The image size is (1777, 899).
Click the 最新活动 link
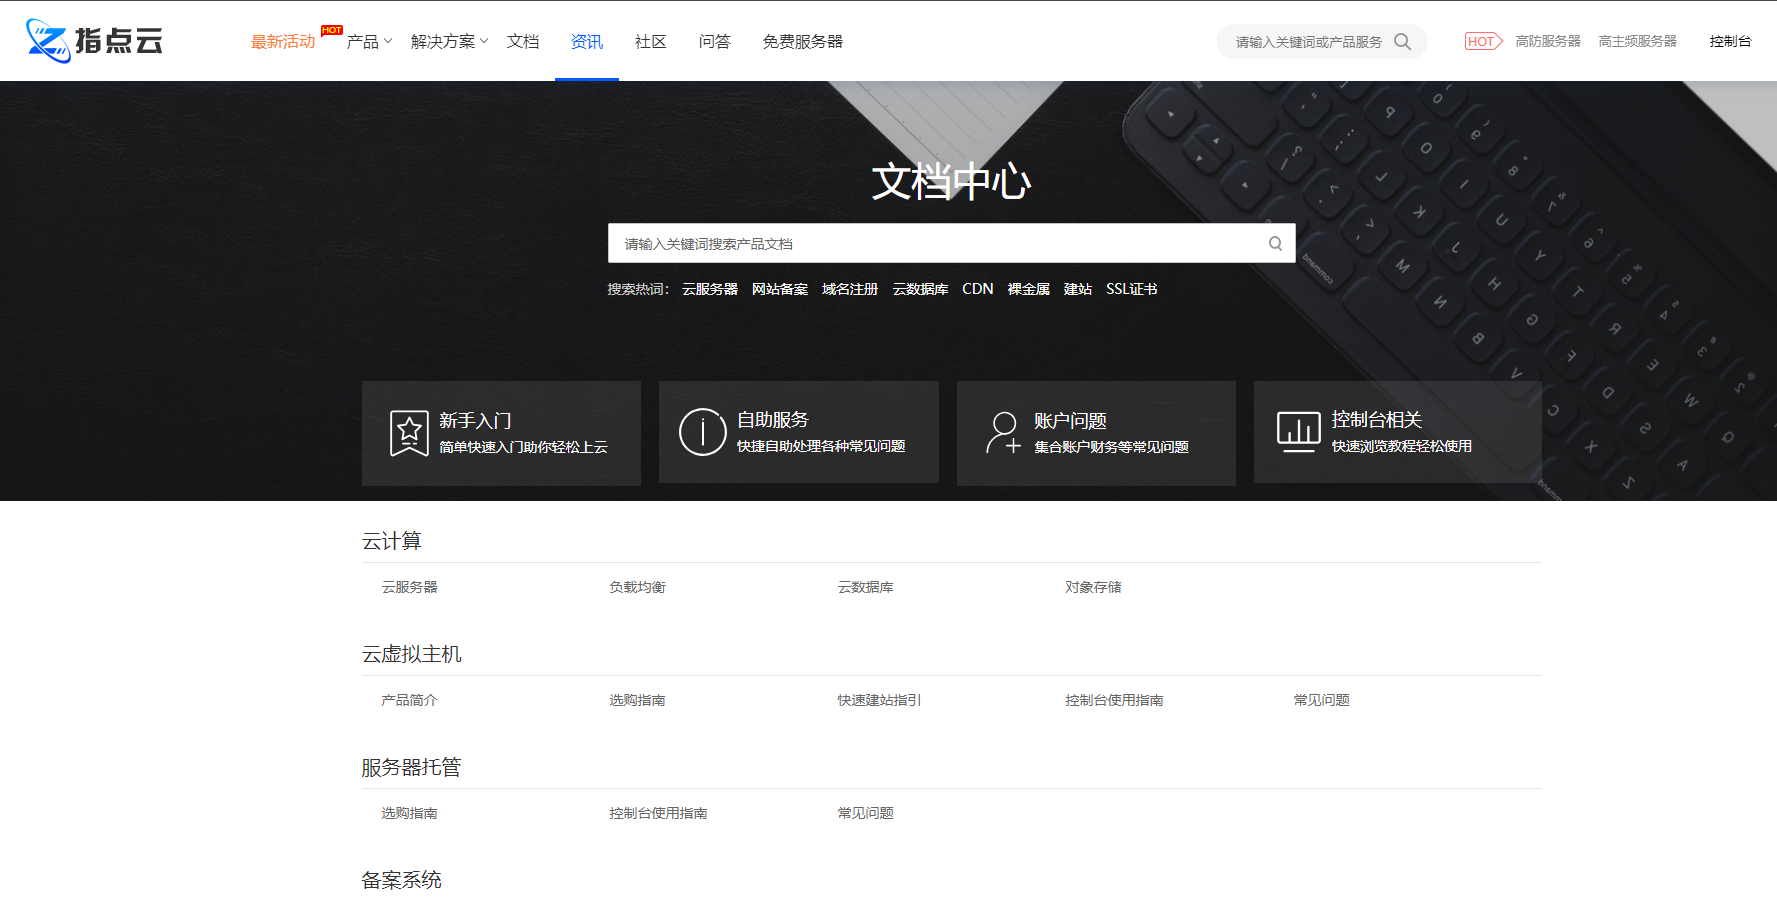283,42
